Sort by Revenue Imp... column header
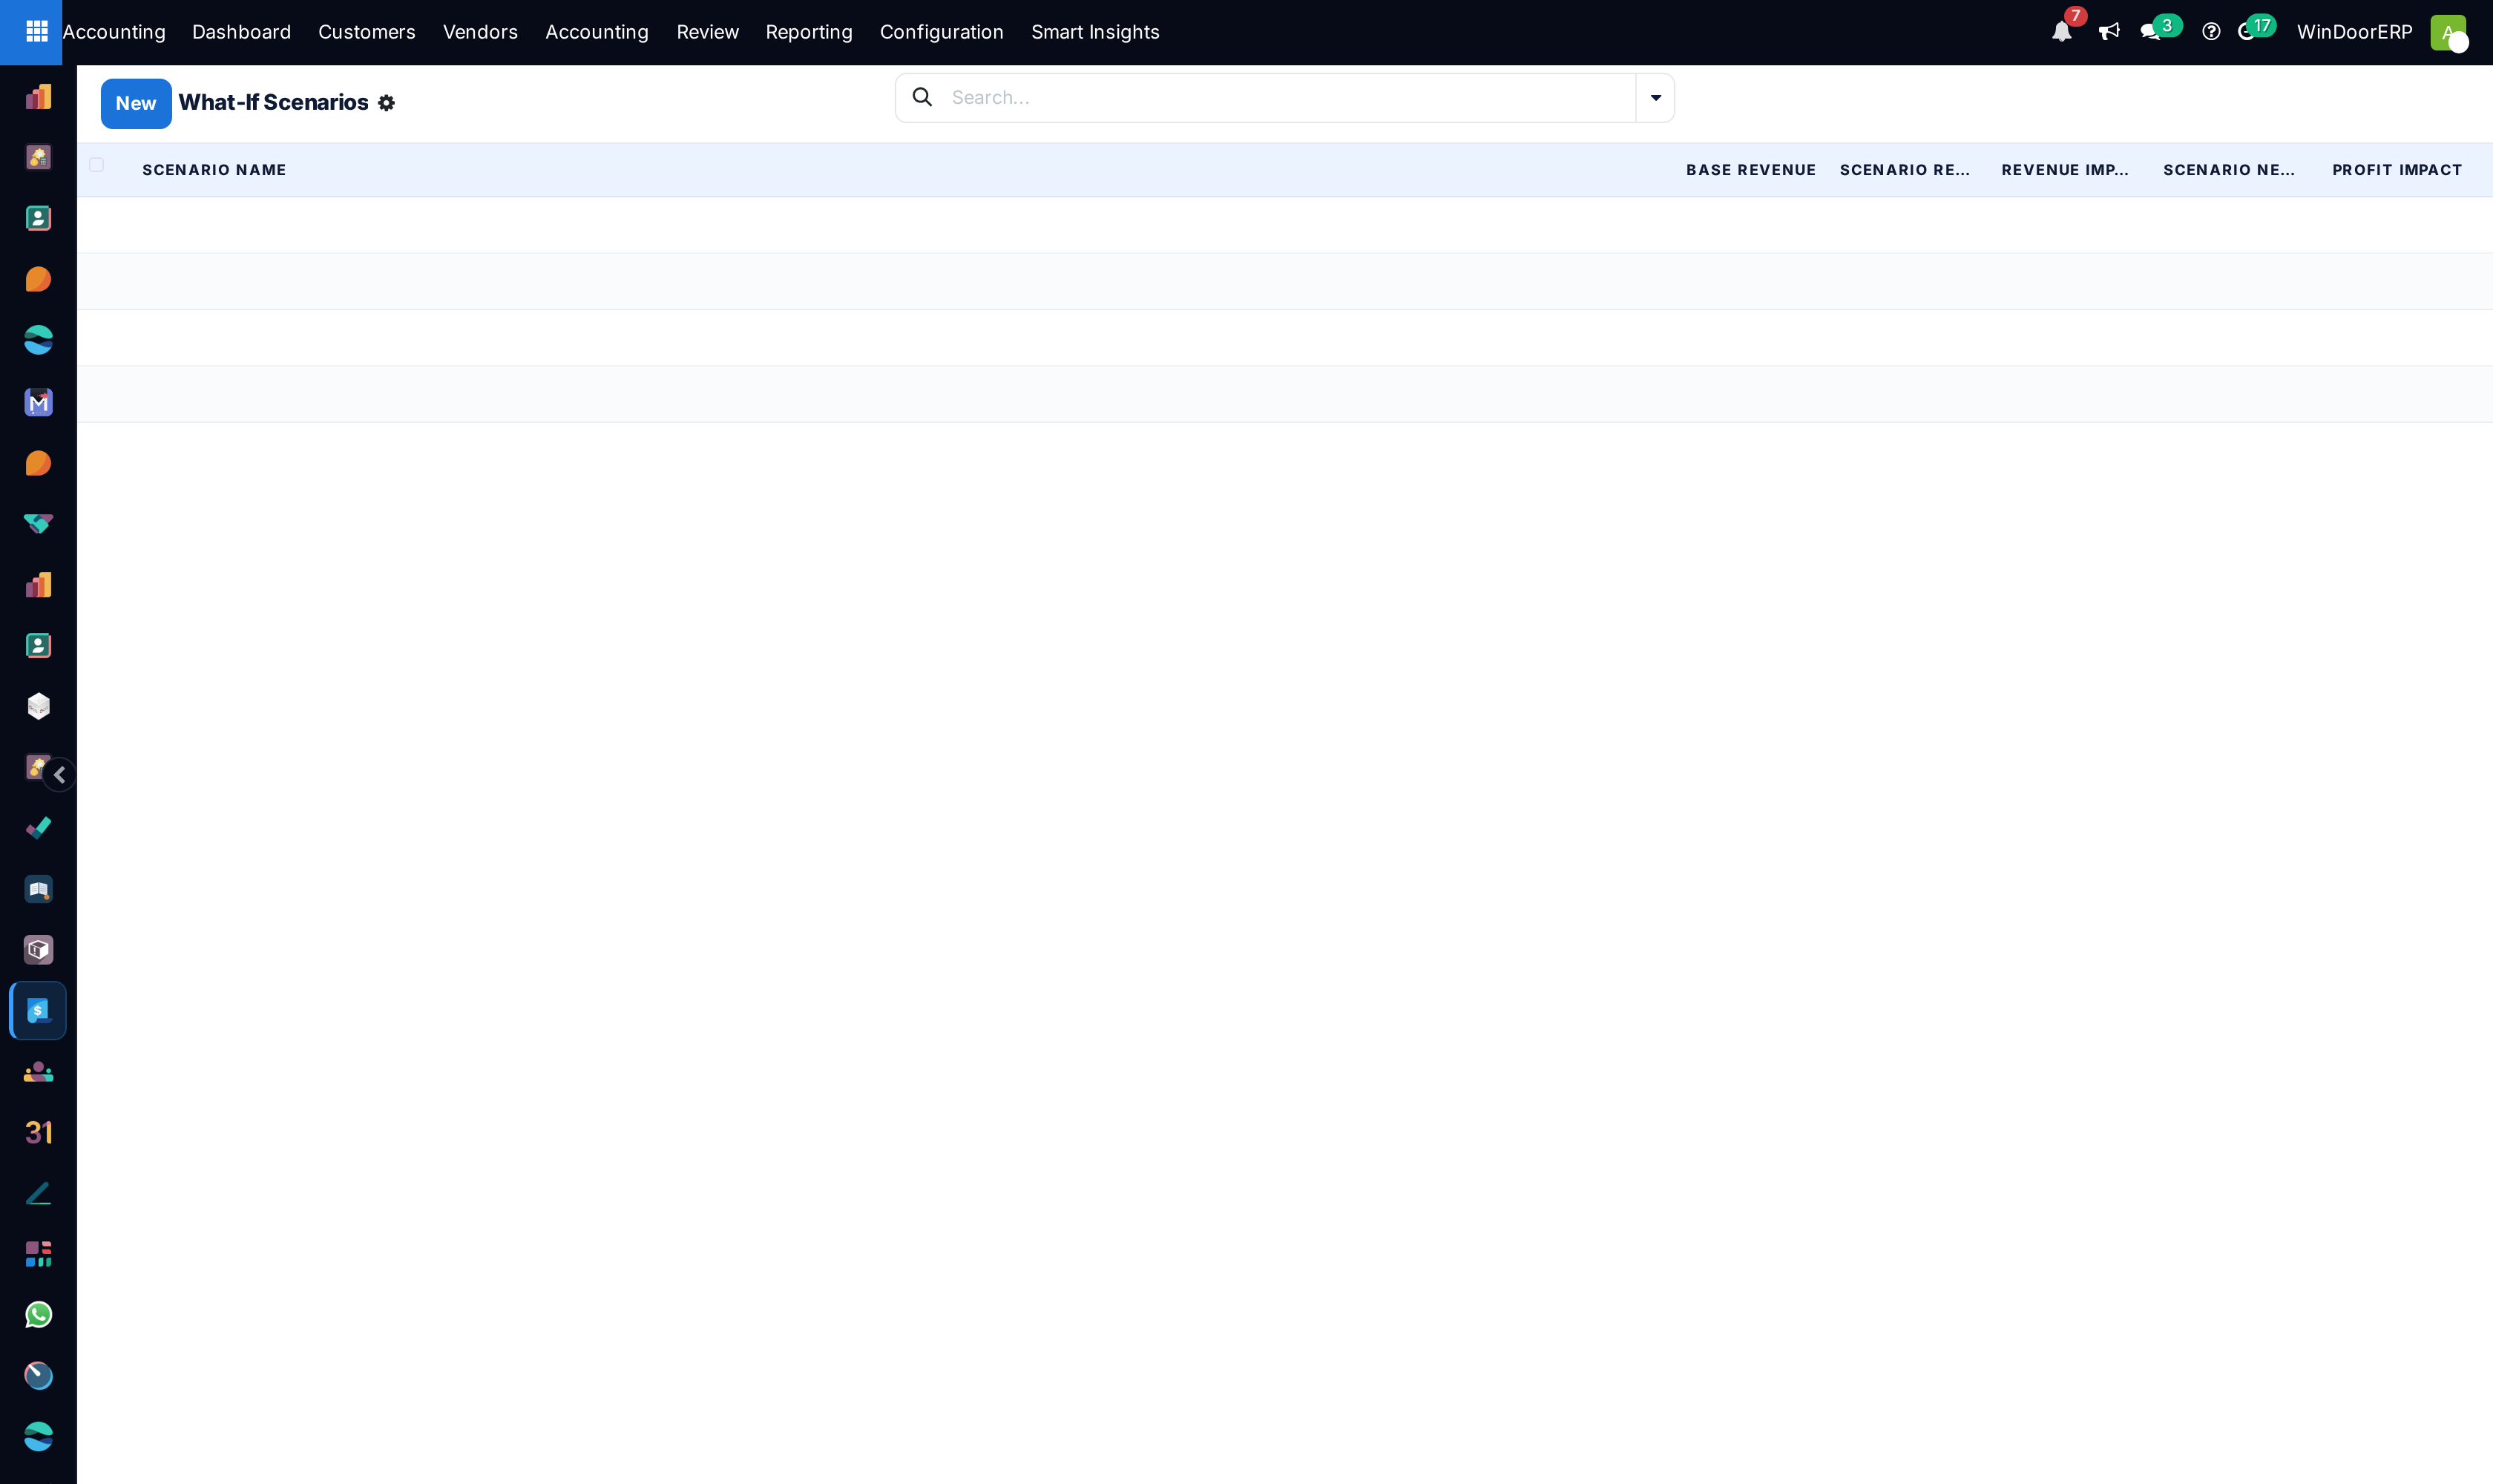The image size is (2493, 1484). tap(2064, 170)
